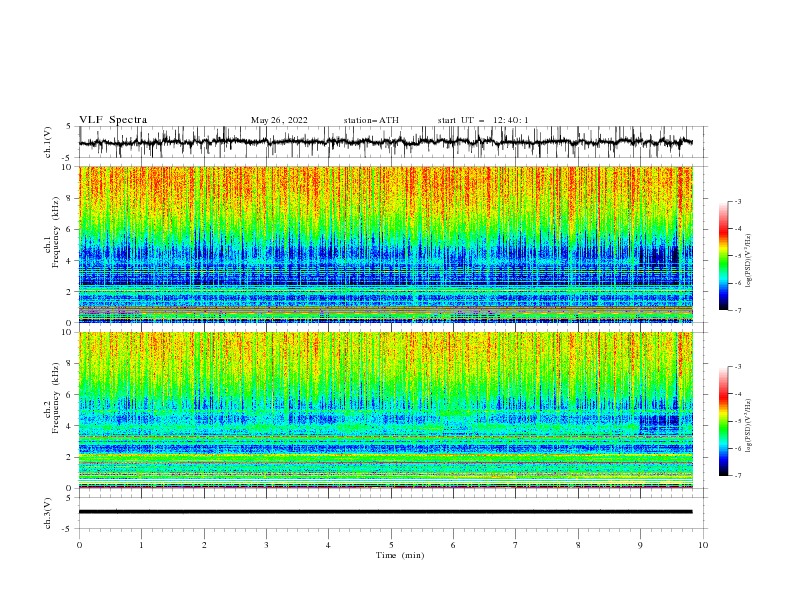The image size is (792, 612).
Task: Click the "8" kHz tick on ch.1 spectrogram
Action: click(69, 198)
